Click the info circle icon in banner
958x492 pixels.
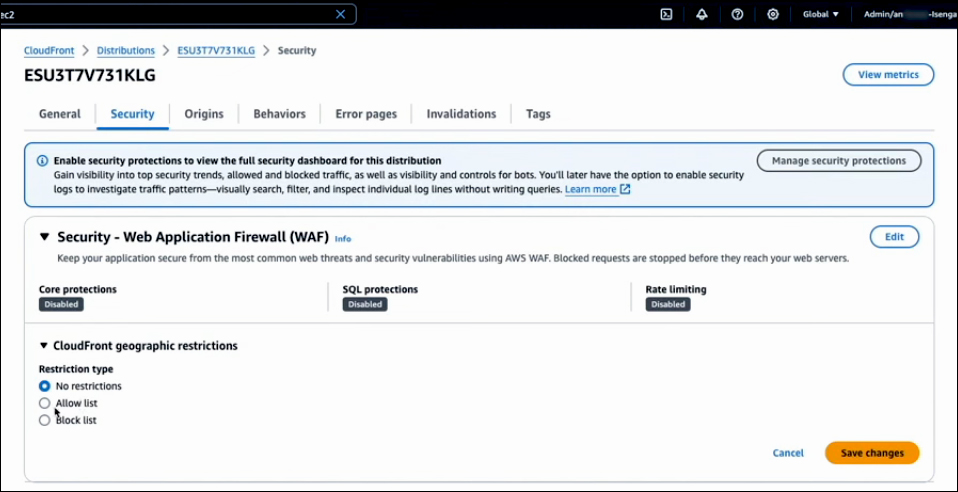point(42,160)
